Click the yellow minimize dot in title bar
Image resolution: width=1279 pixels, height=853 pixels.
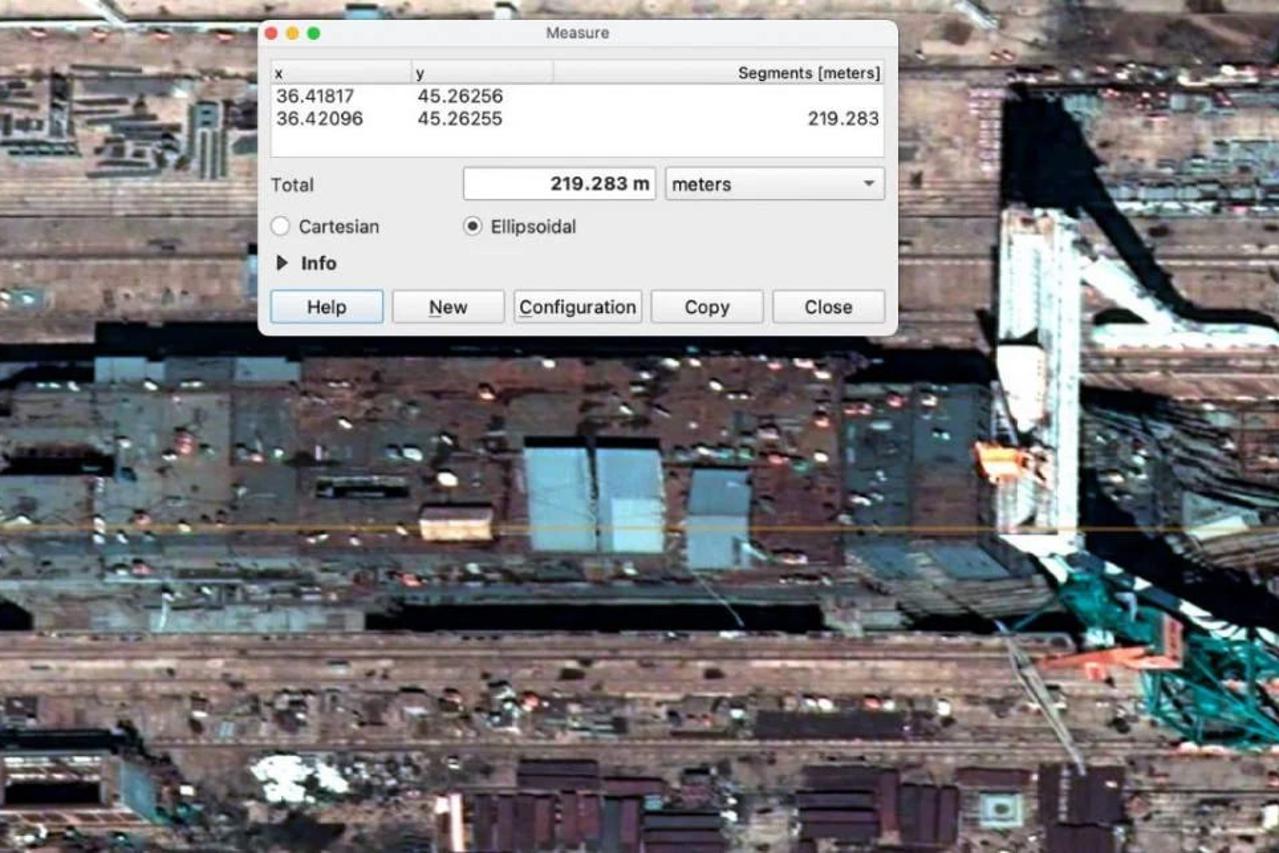pos(292,33)
